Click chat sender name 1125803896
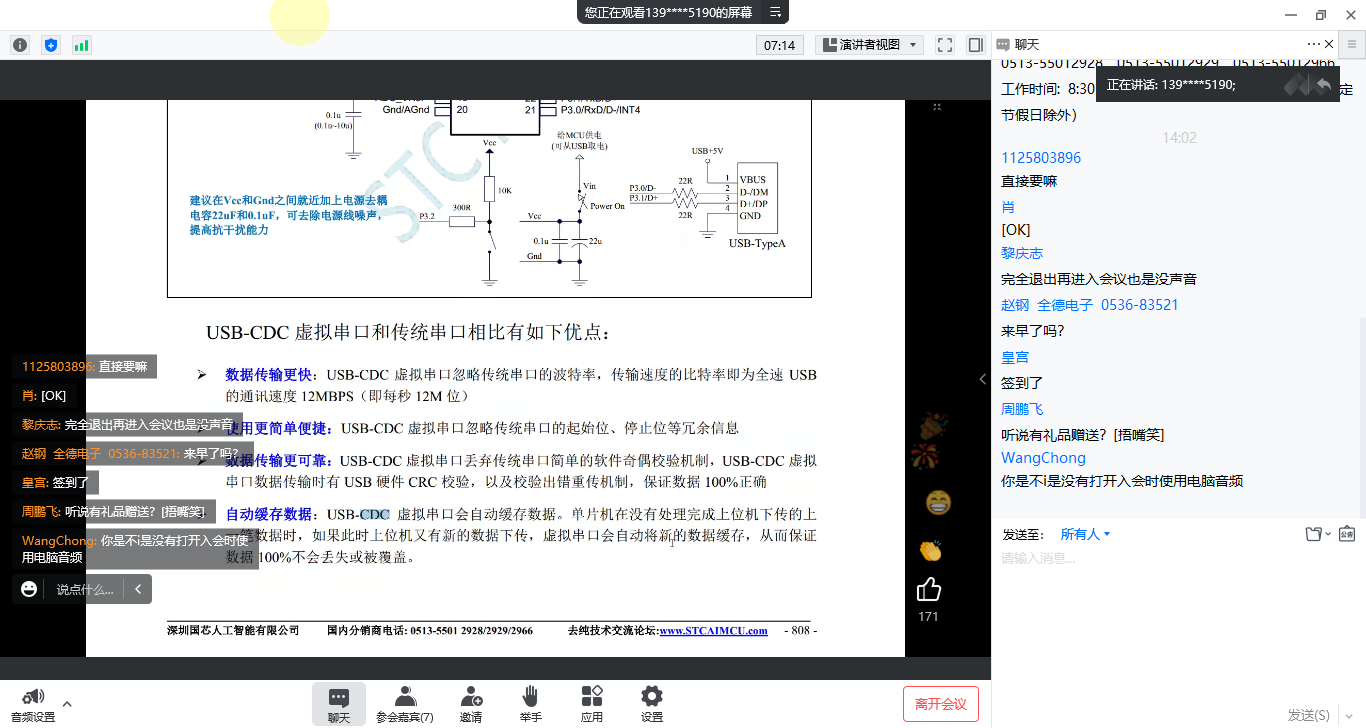This screenshot has width=1366, height=728. (1041, 158)
